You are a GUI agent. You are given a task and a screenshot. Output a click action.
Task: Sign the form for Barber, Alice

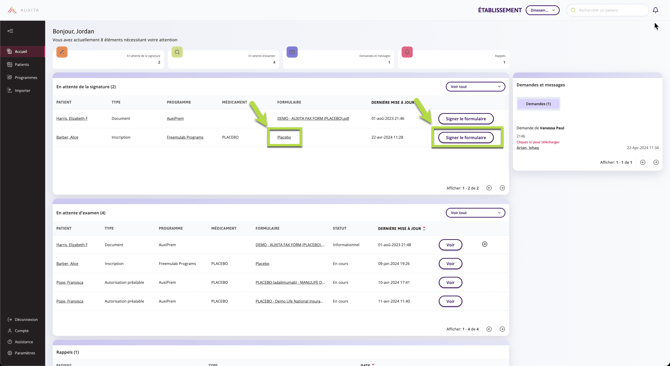click(x=466, y=138)
